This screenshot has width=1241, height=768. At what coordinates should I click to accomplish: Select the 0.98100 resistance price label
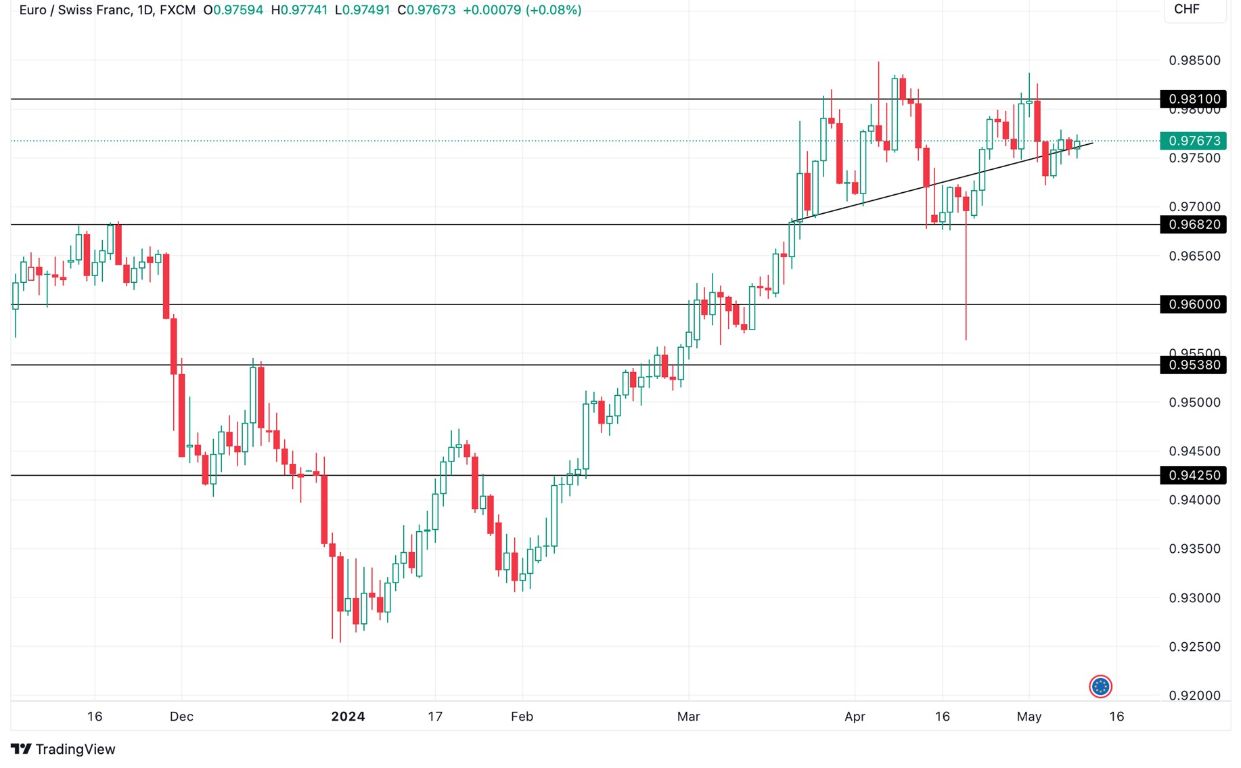[1196, 99]
